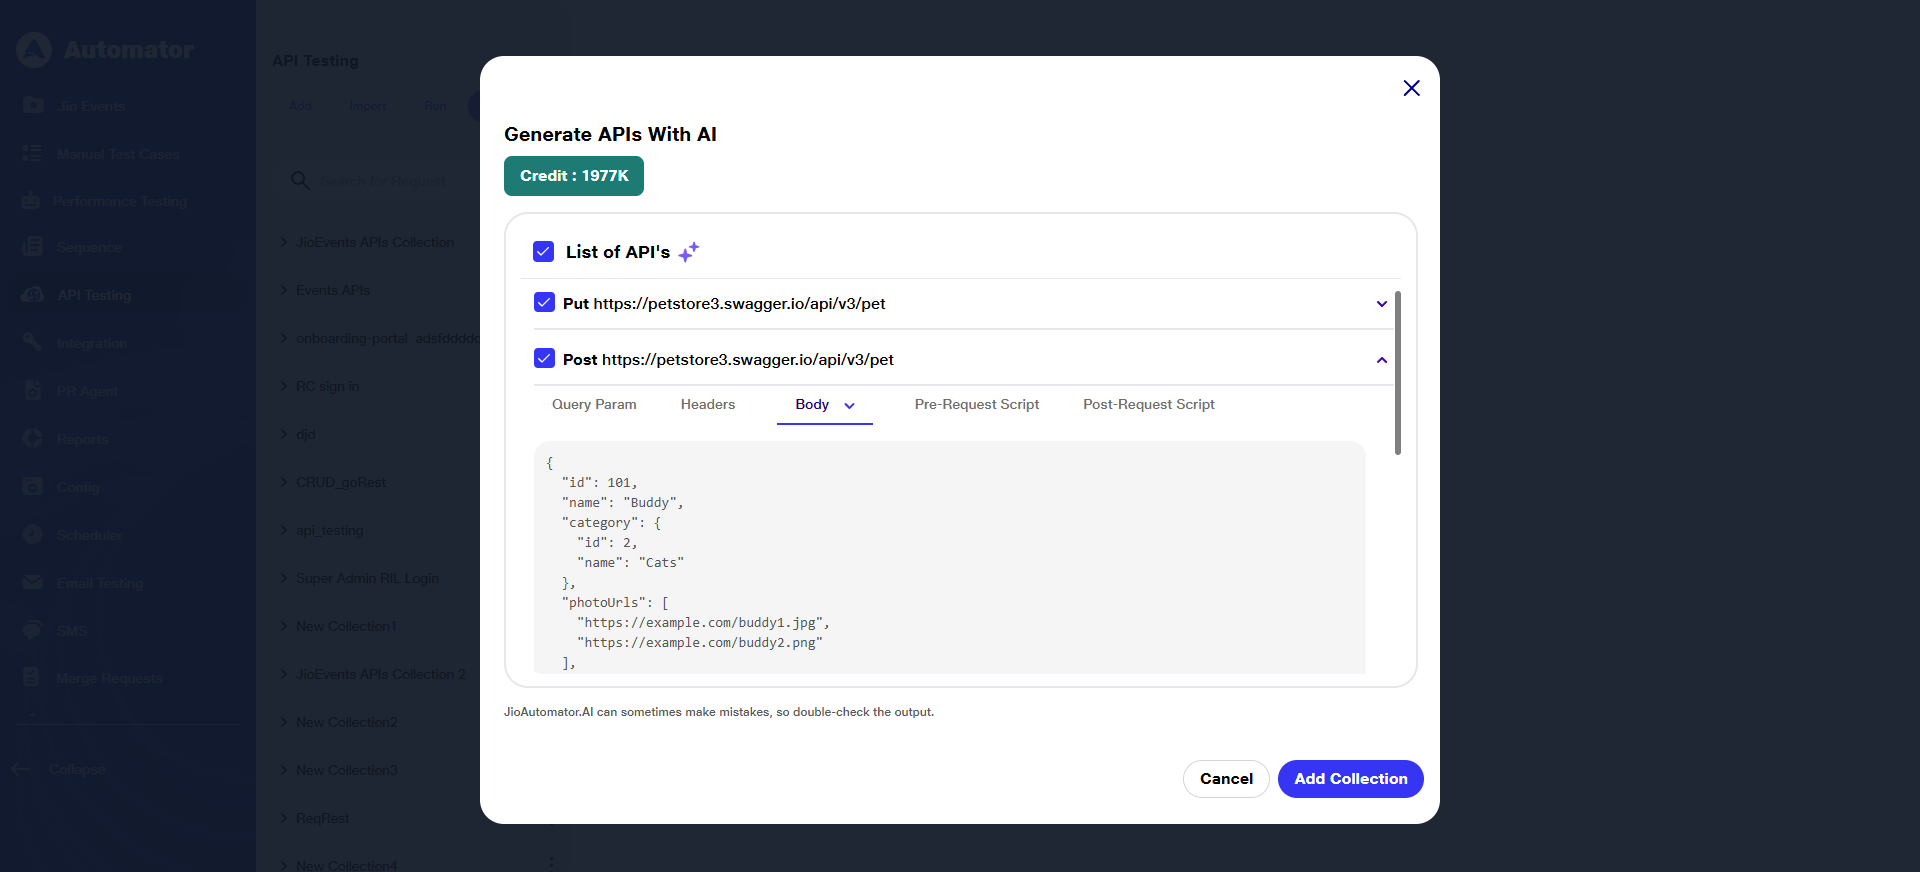Uncheck the List of API's checkbox
The image size is (1920, 872).
coord(544,251)
